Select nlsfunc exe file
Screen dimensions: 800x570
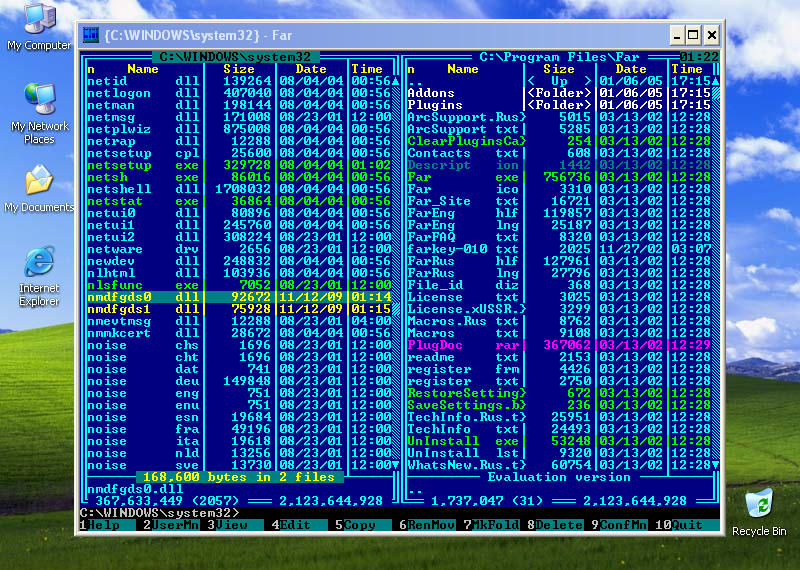239,285
